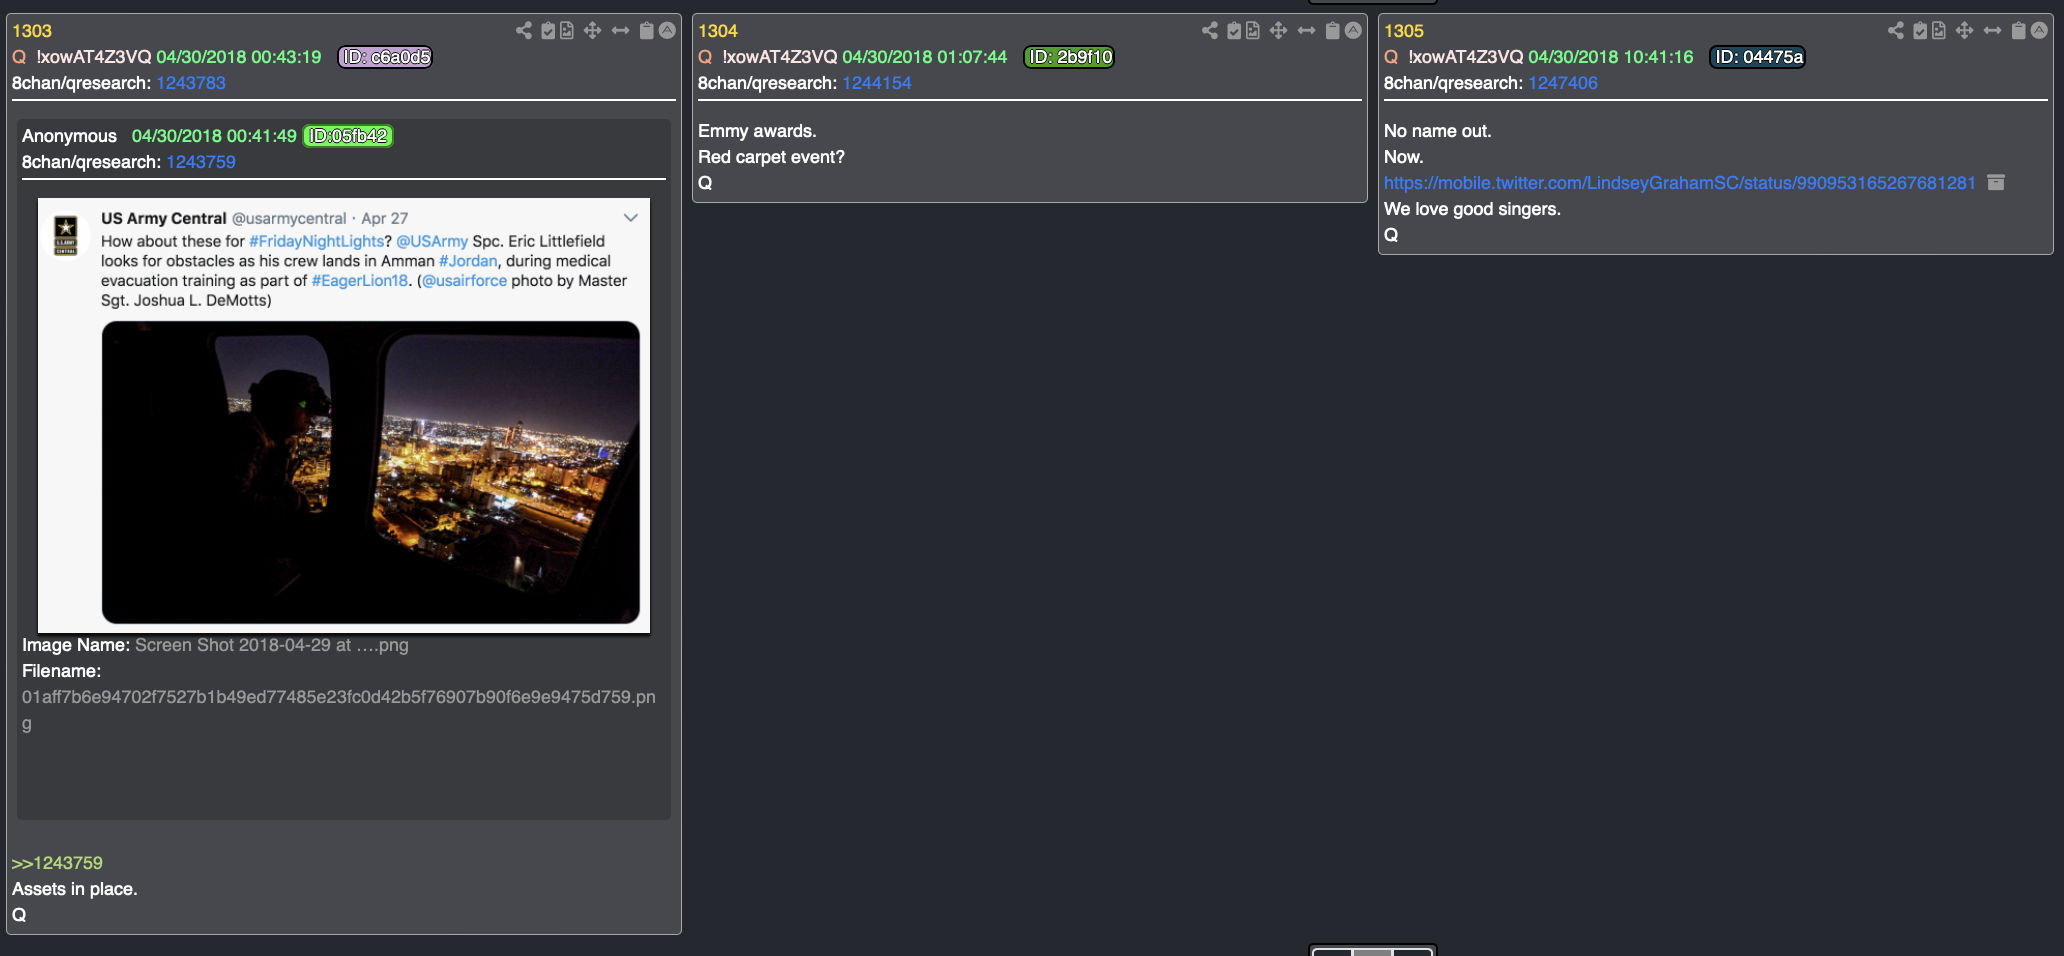This screenshot has height=956, width=2064.
Task: Click the @usairforce mention in the tweet
Action: [x=465, y=281]
